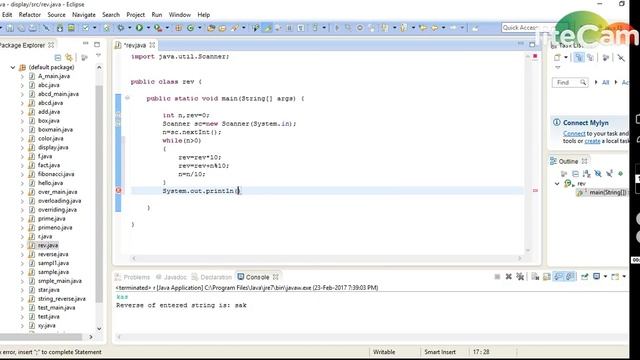640x360 pixels.
Task: Minimize the Package Explorer view
Action: tap(86, 44)
